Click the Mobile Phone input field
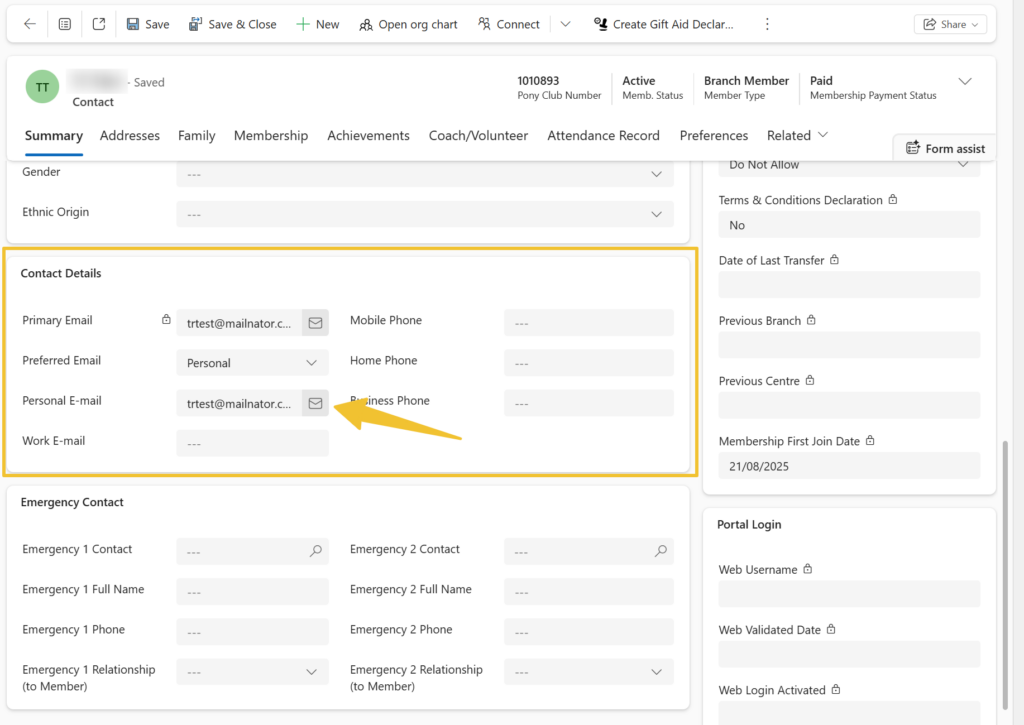Image resolution: width=1024 pixels, height=725 pixels. point(588,323)
